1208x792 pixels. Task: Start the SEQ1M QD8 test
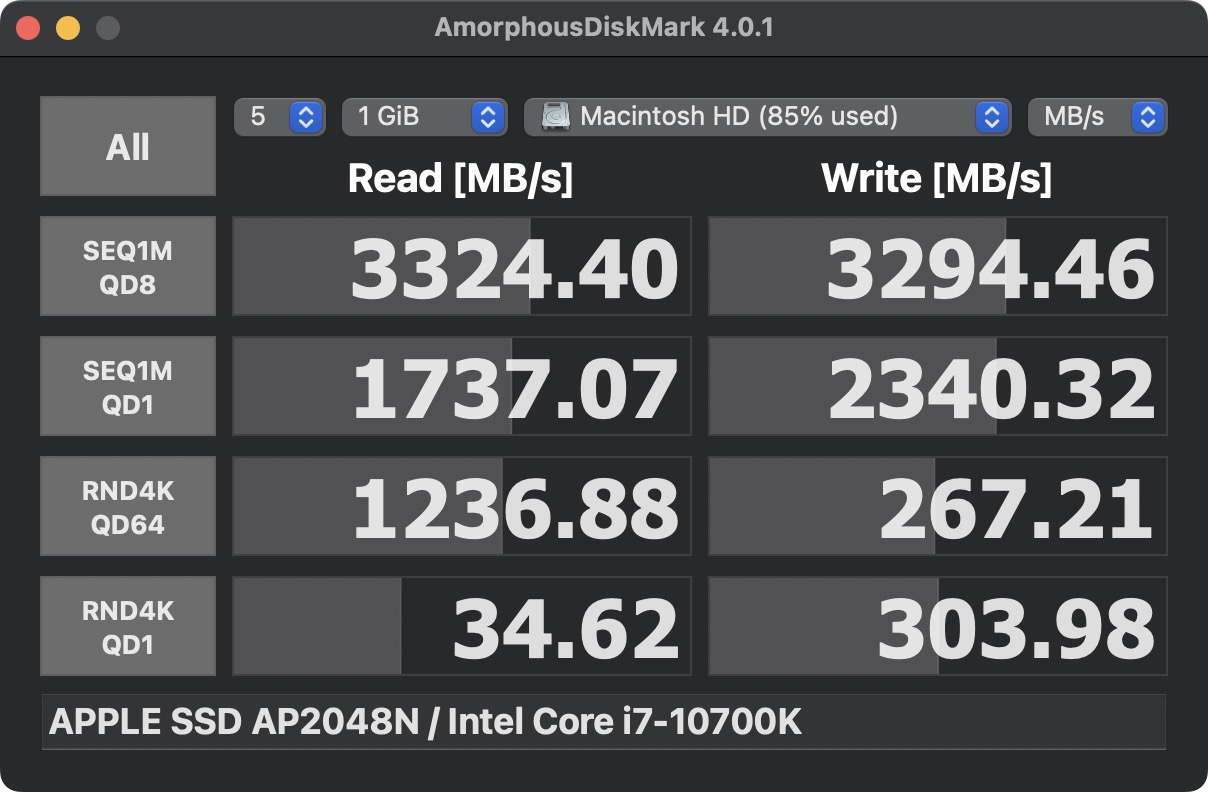click(128, 266)
